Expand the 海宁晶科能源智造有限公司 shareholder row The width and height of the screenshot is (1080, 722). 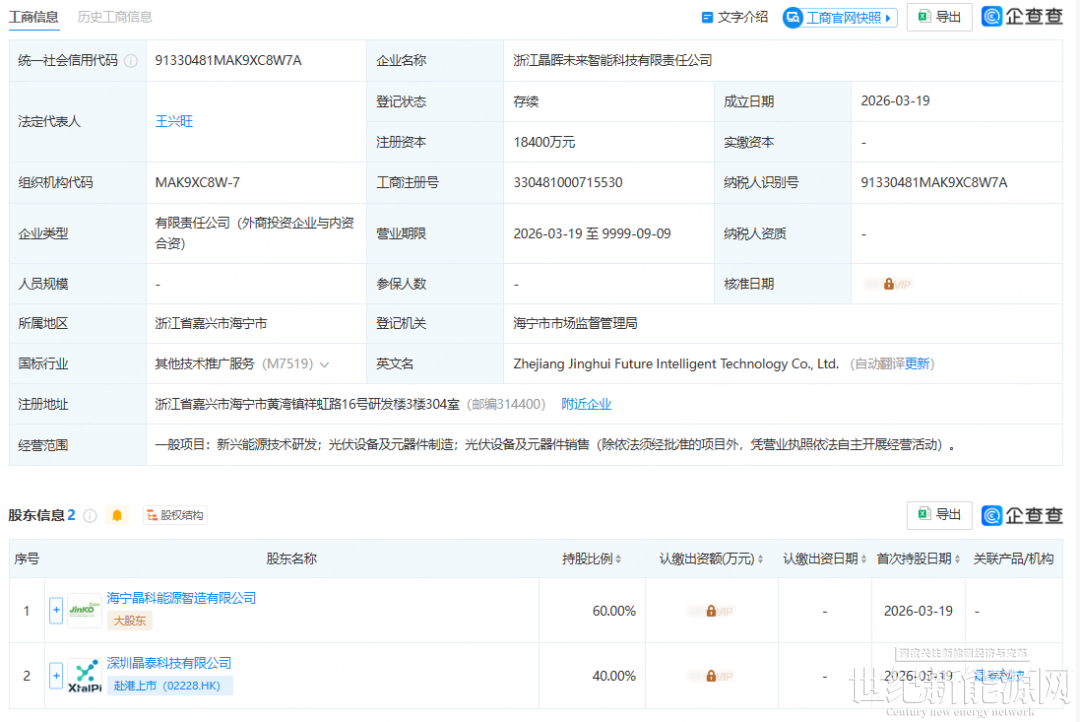coord(56,610)
